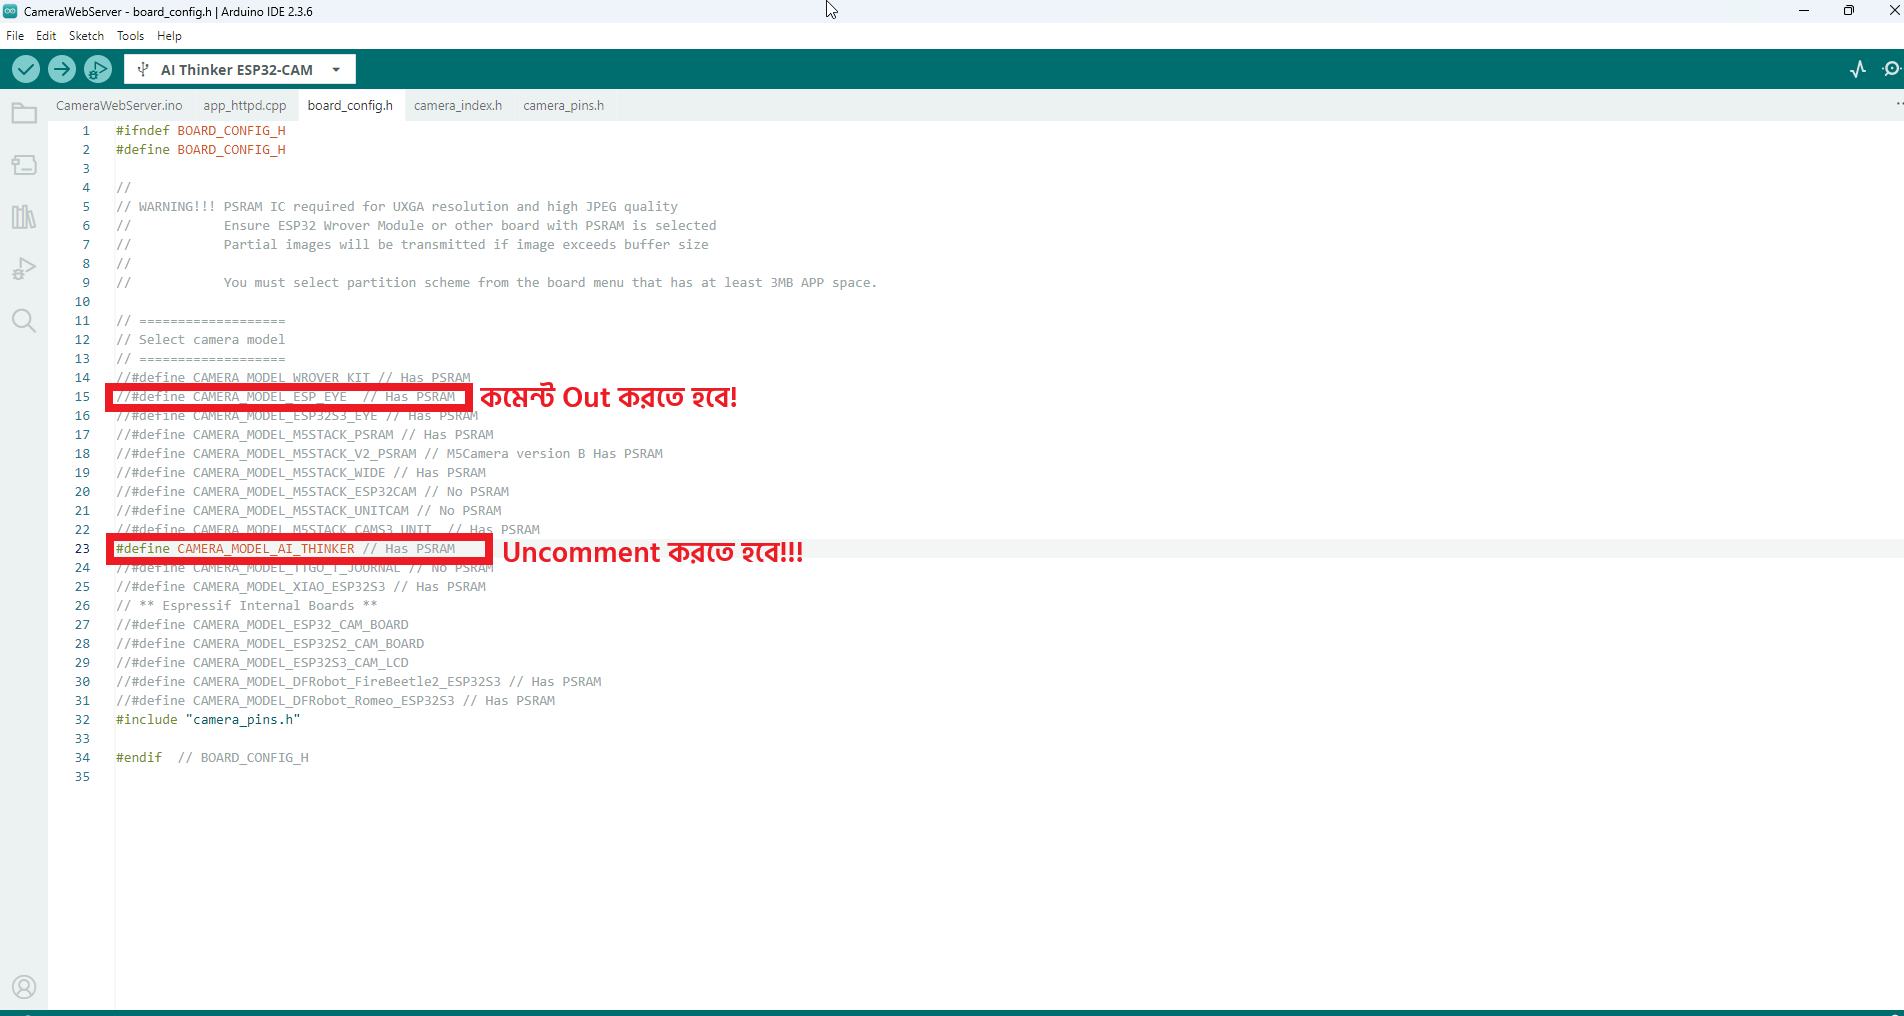Switch to the camera_pins.h tab
Viewport: 1904px width, 1016px height.
pyautogui.click(x=563, y=105)
